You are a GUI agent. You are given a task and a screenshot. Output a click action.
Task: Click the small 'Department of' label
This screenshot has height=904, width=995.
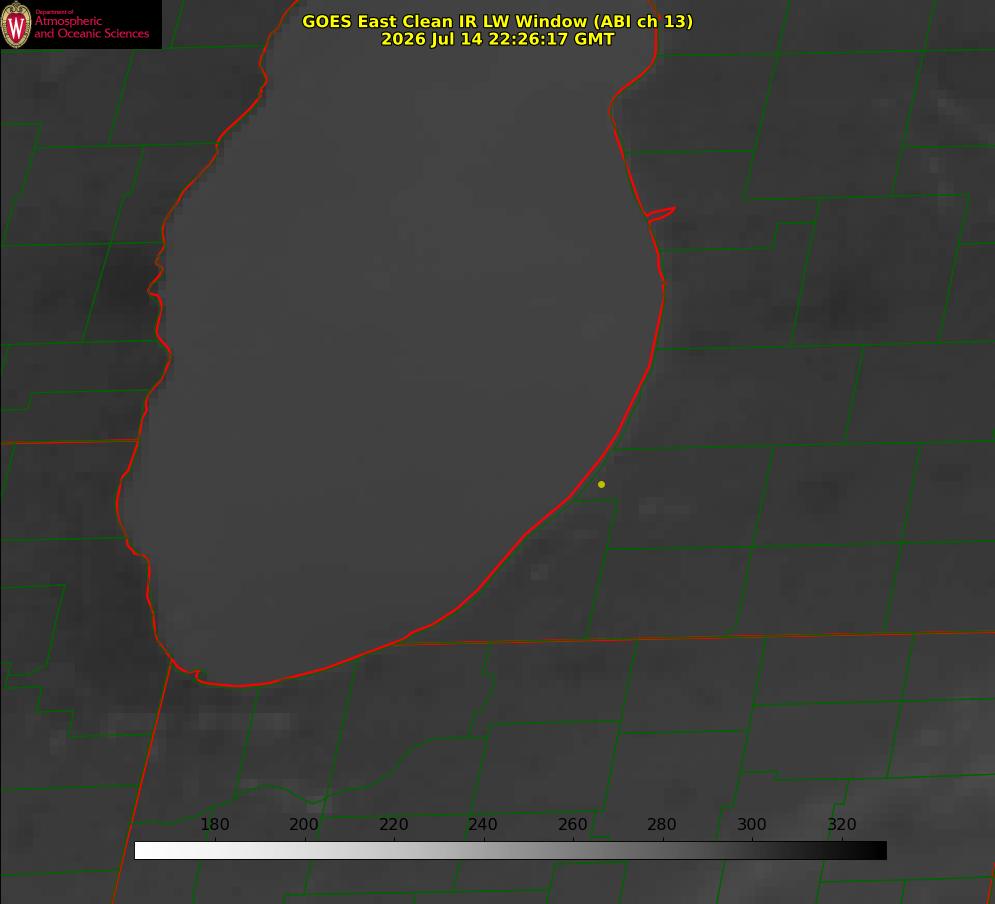(54, 12)
